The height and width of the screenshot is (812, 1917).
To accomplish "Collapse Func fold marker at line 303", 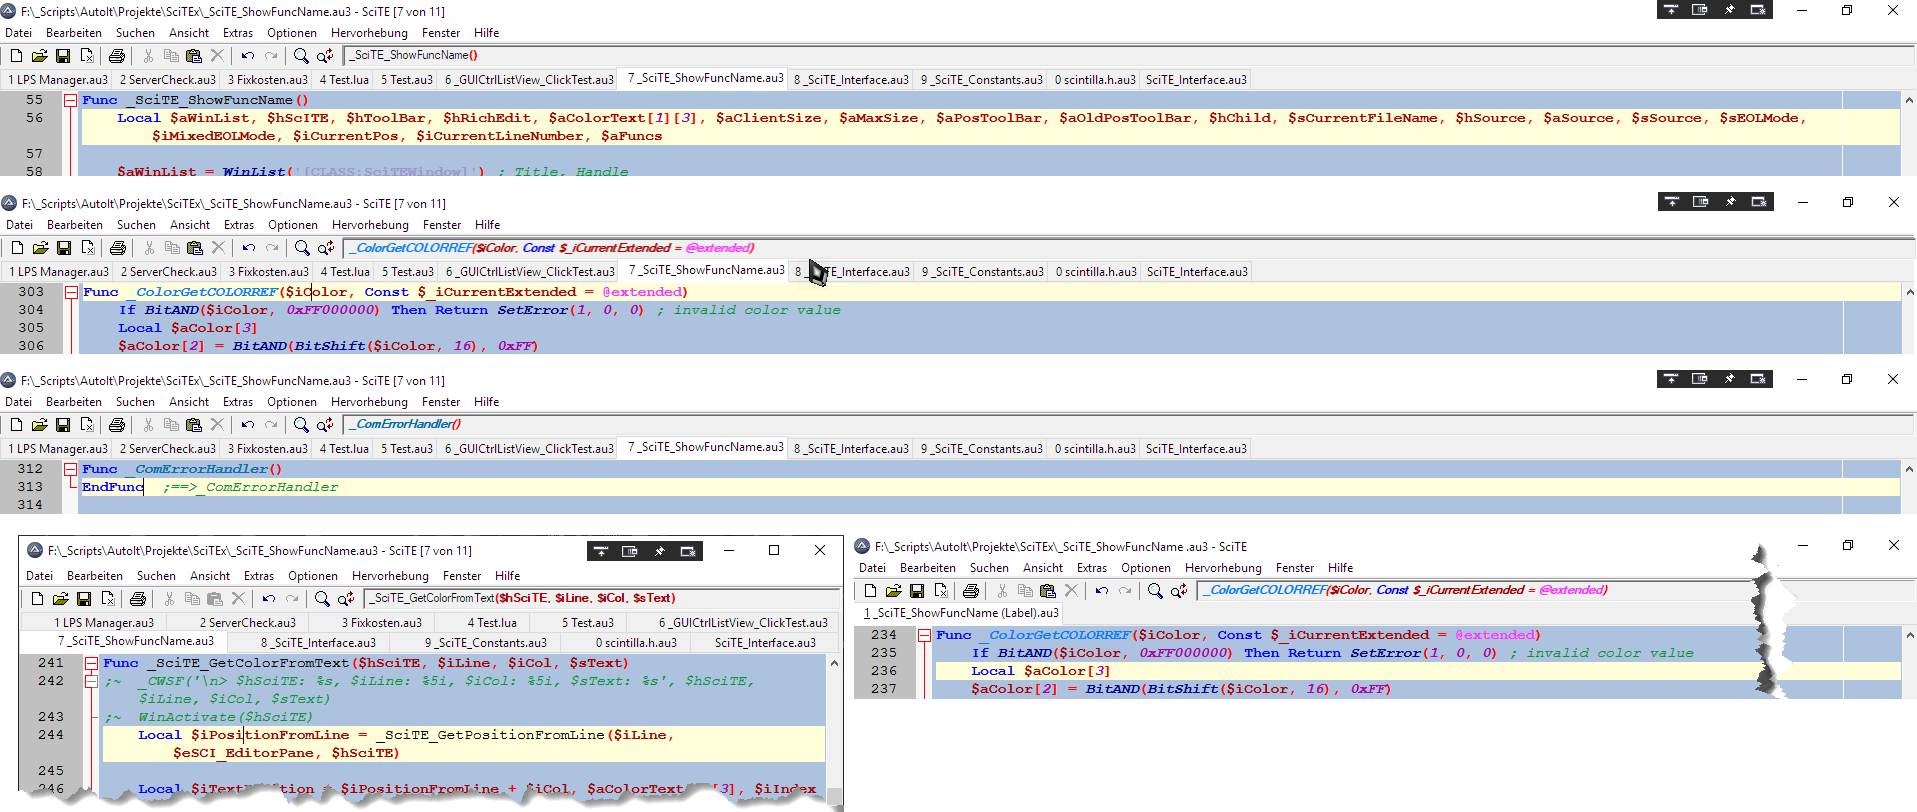I will (71, 292).
